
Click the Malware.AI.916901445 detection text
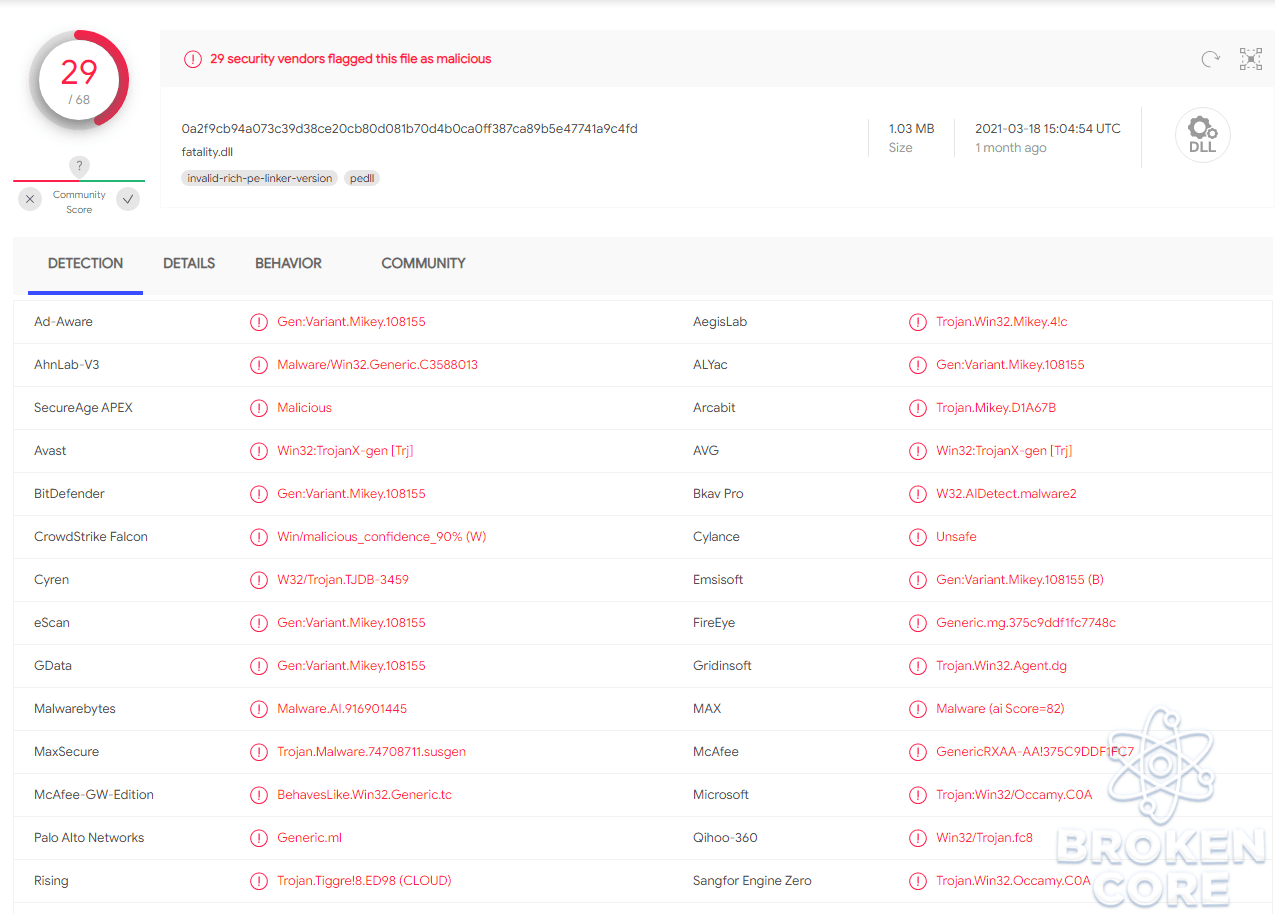(342, 709)
